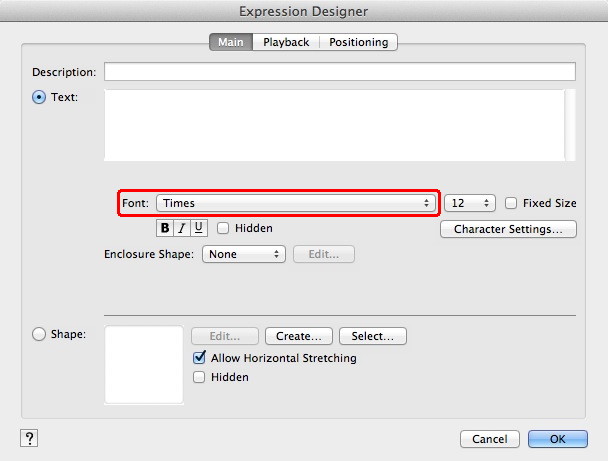Select the Text radio button

(40, 97)
